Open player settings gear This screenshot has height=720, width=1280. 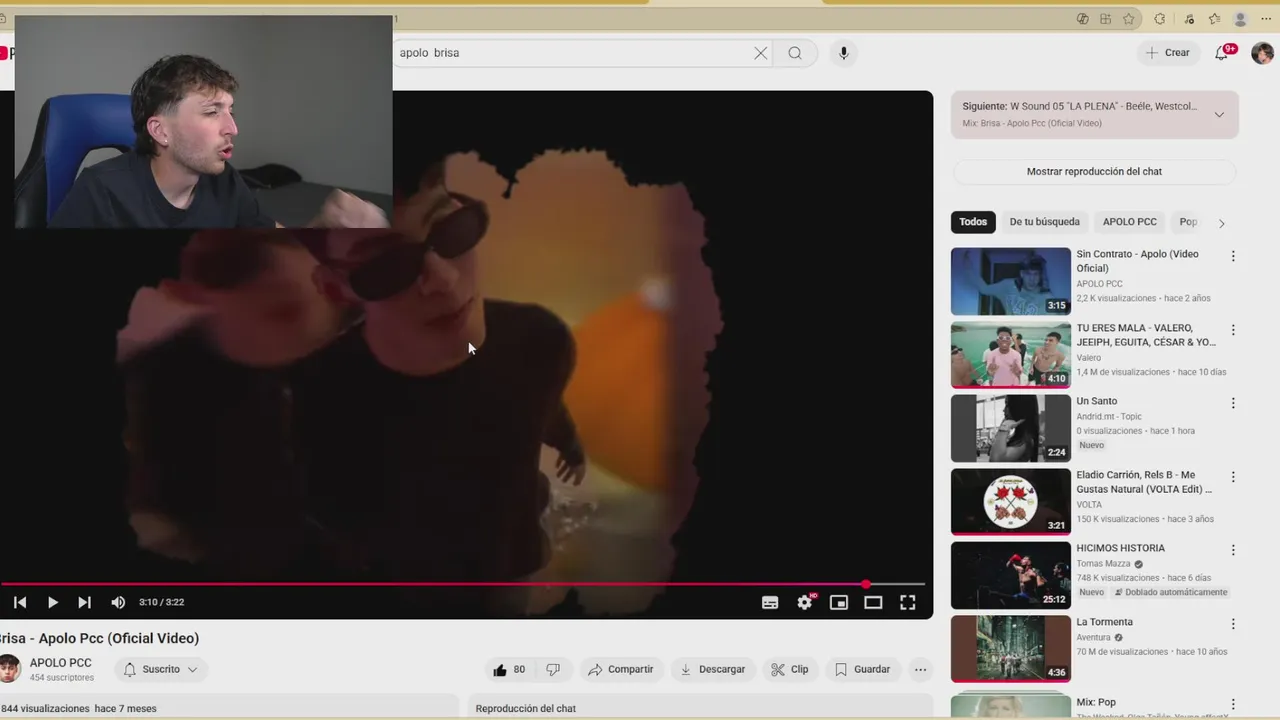805,602
